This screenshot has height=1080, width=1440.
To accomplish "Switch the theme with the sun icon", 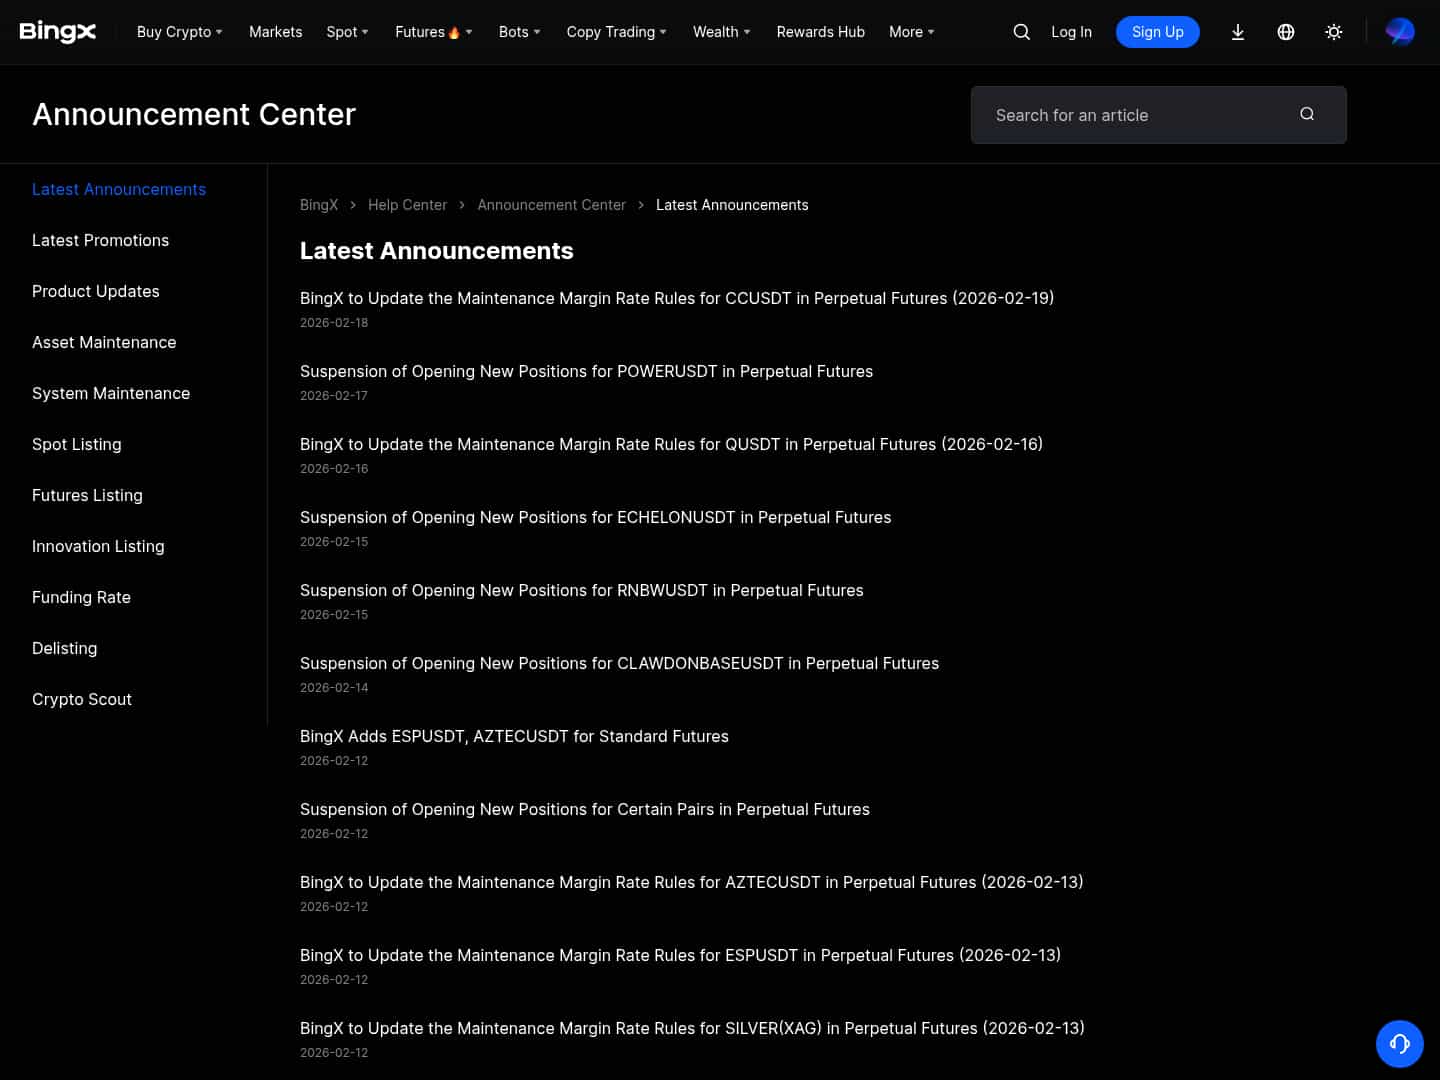I will point(1334,32).
